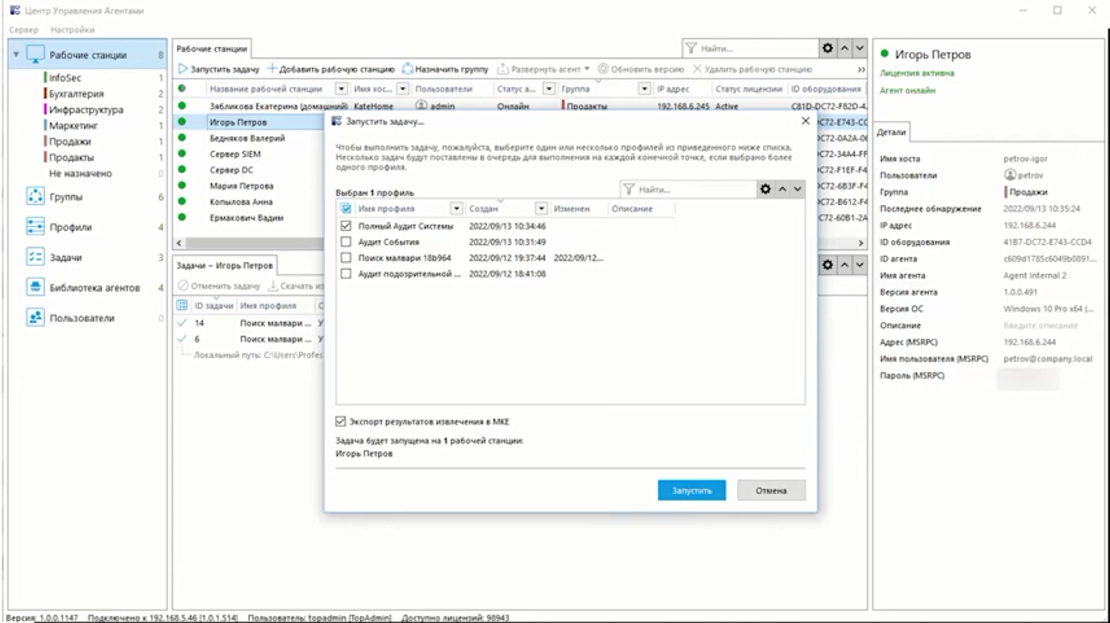Click Удалить рабочую станцию toolbar button
This screenshot has width=1110, height=623.
tap(752, 69)
